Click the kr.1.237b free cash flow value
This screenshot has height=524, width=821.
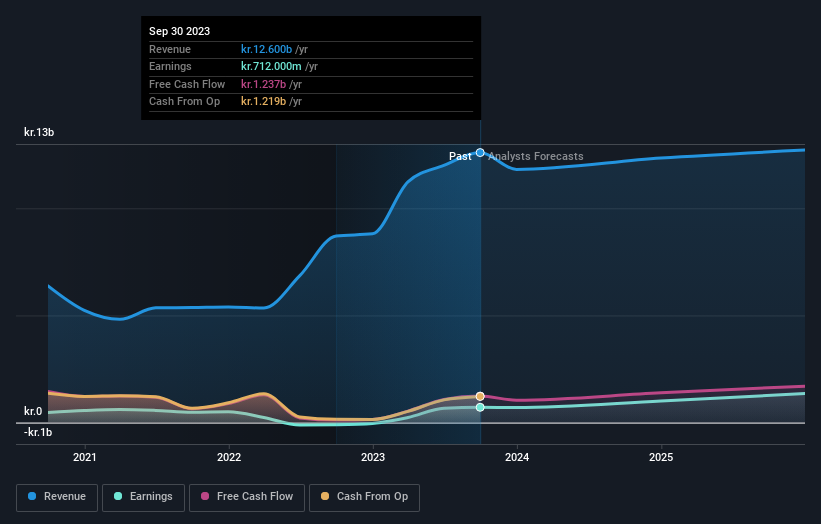pos(263,84)
